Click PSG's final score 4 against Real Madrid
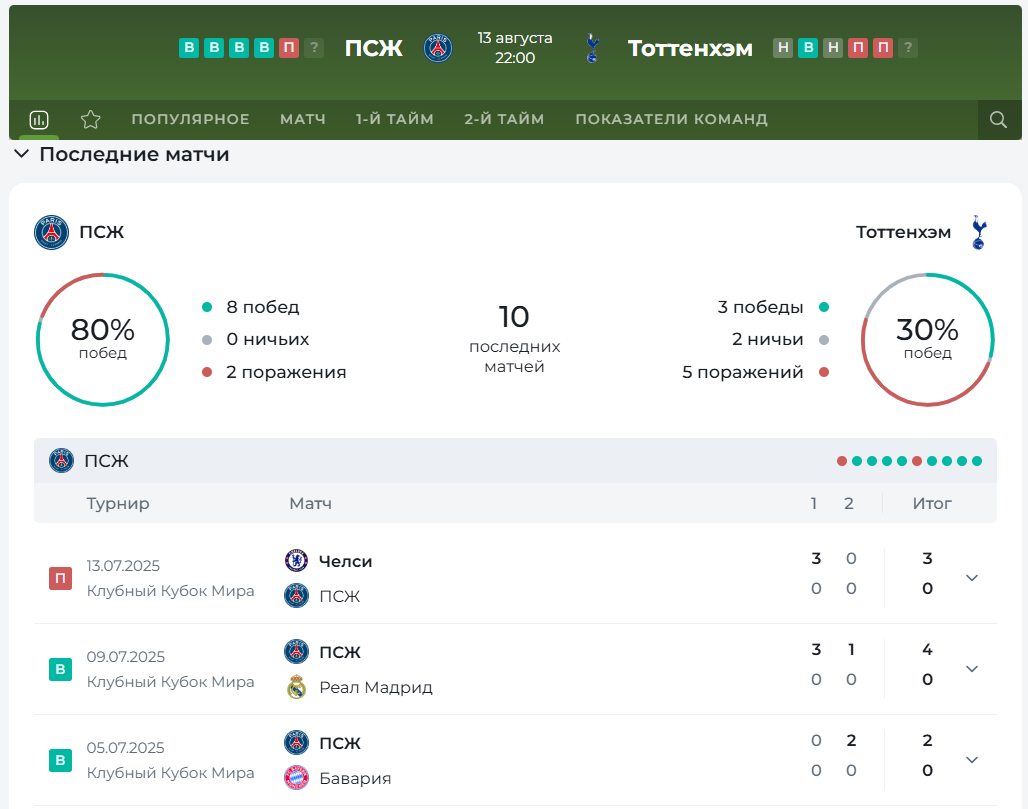Image resolution: width=1028 pixels, height=809 pixels. coord(927,650)
